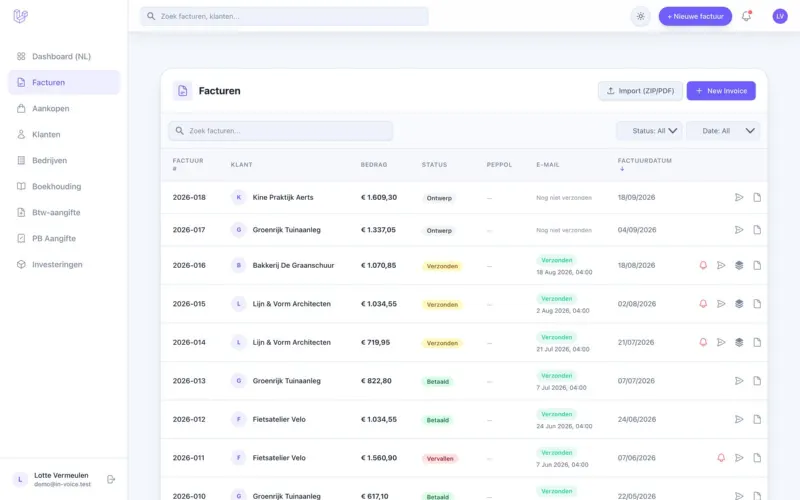
Task: Focus the top search bar Zoek facturen, klanten
Action: coord(284,16)
